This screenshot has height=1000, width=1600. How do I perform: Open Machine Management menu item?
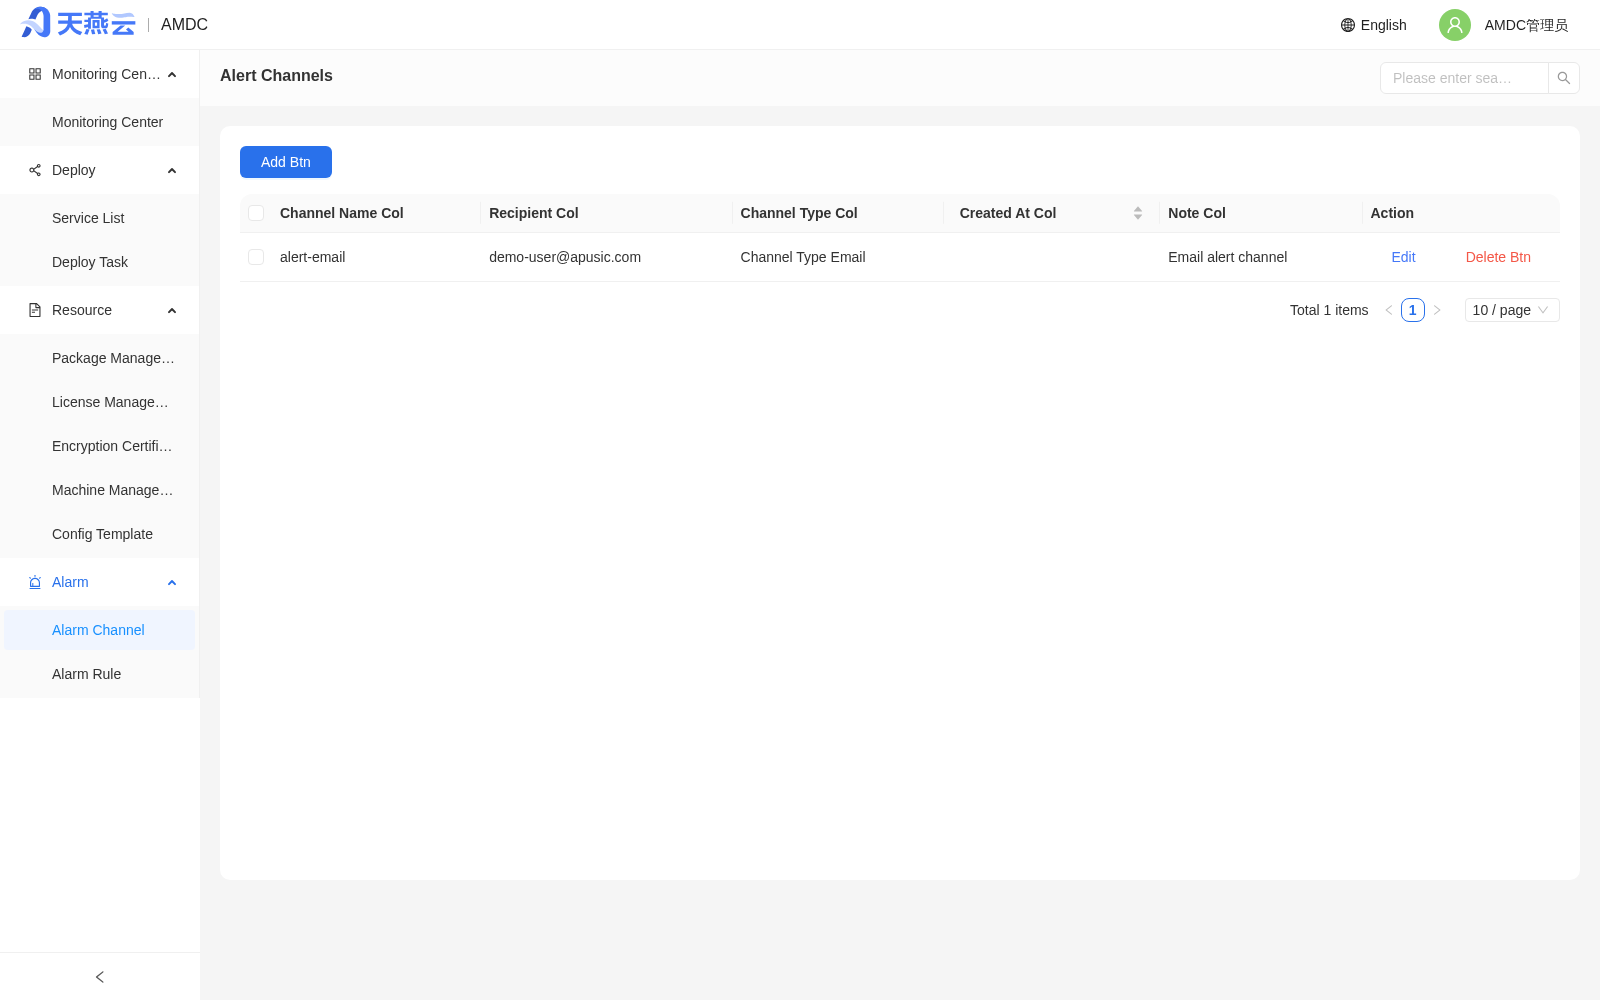pos(100,490)
